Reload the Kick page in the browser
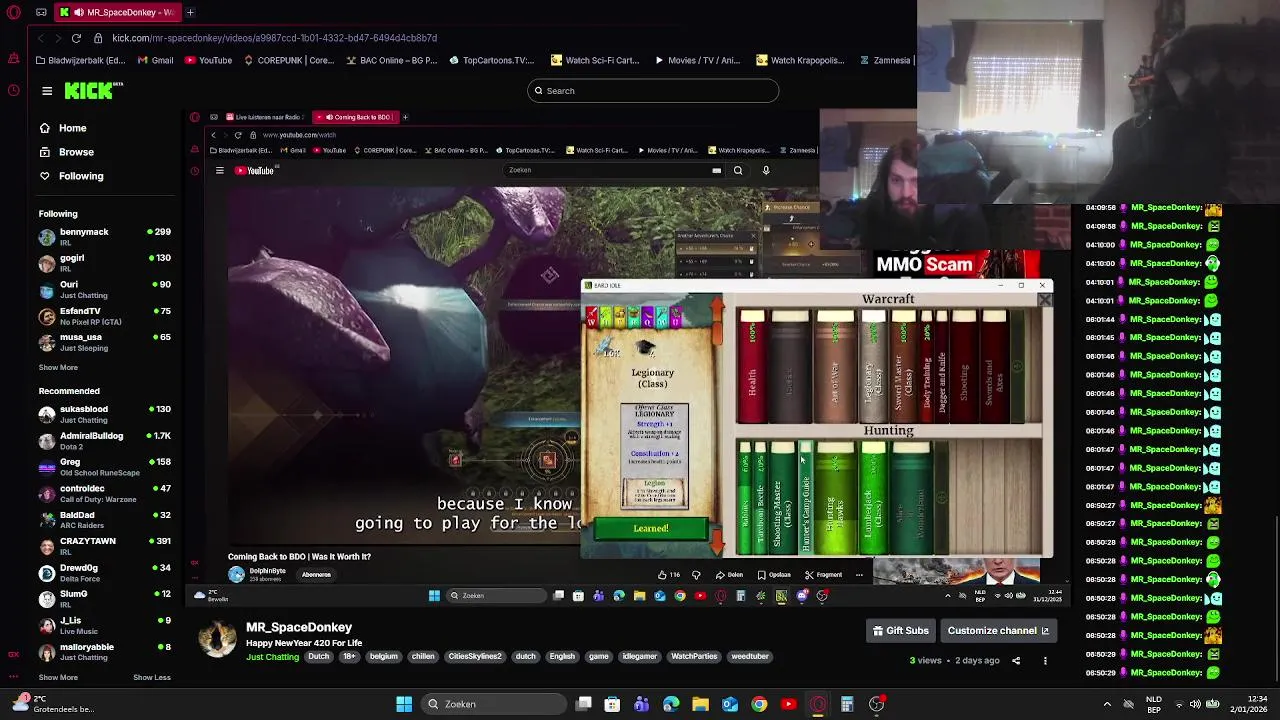 pos(76,38)
